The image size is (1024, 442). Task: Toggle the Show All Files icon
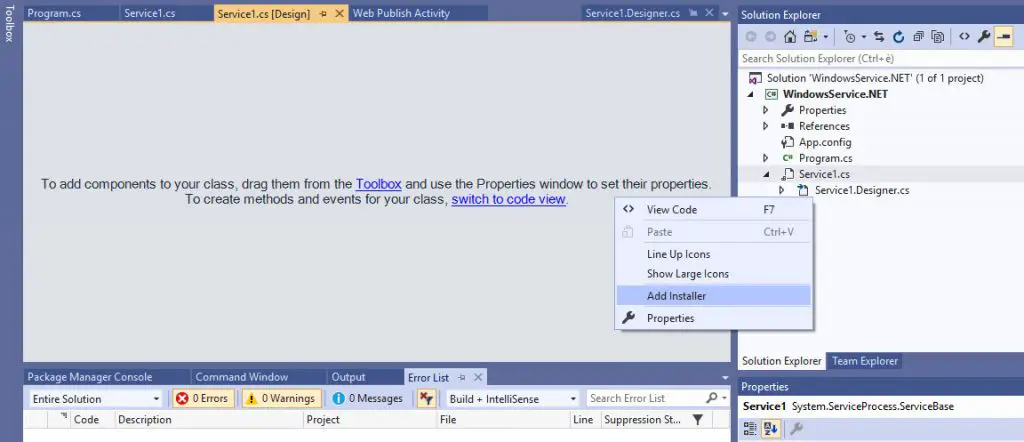pos(938,37)
